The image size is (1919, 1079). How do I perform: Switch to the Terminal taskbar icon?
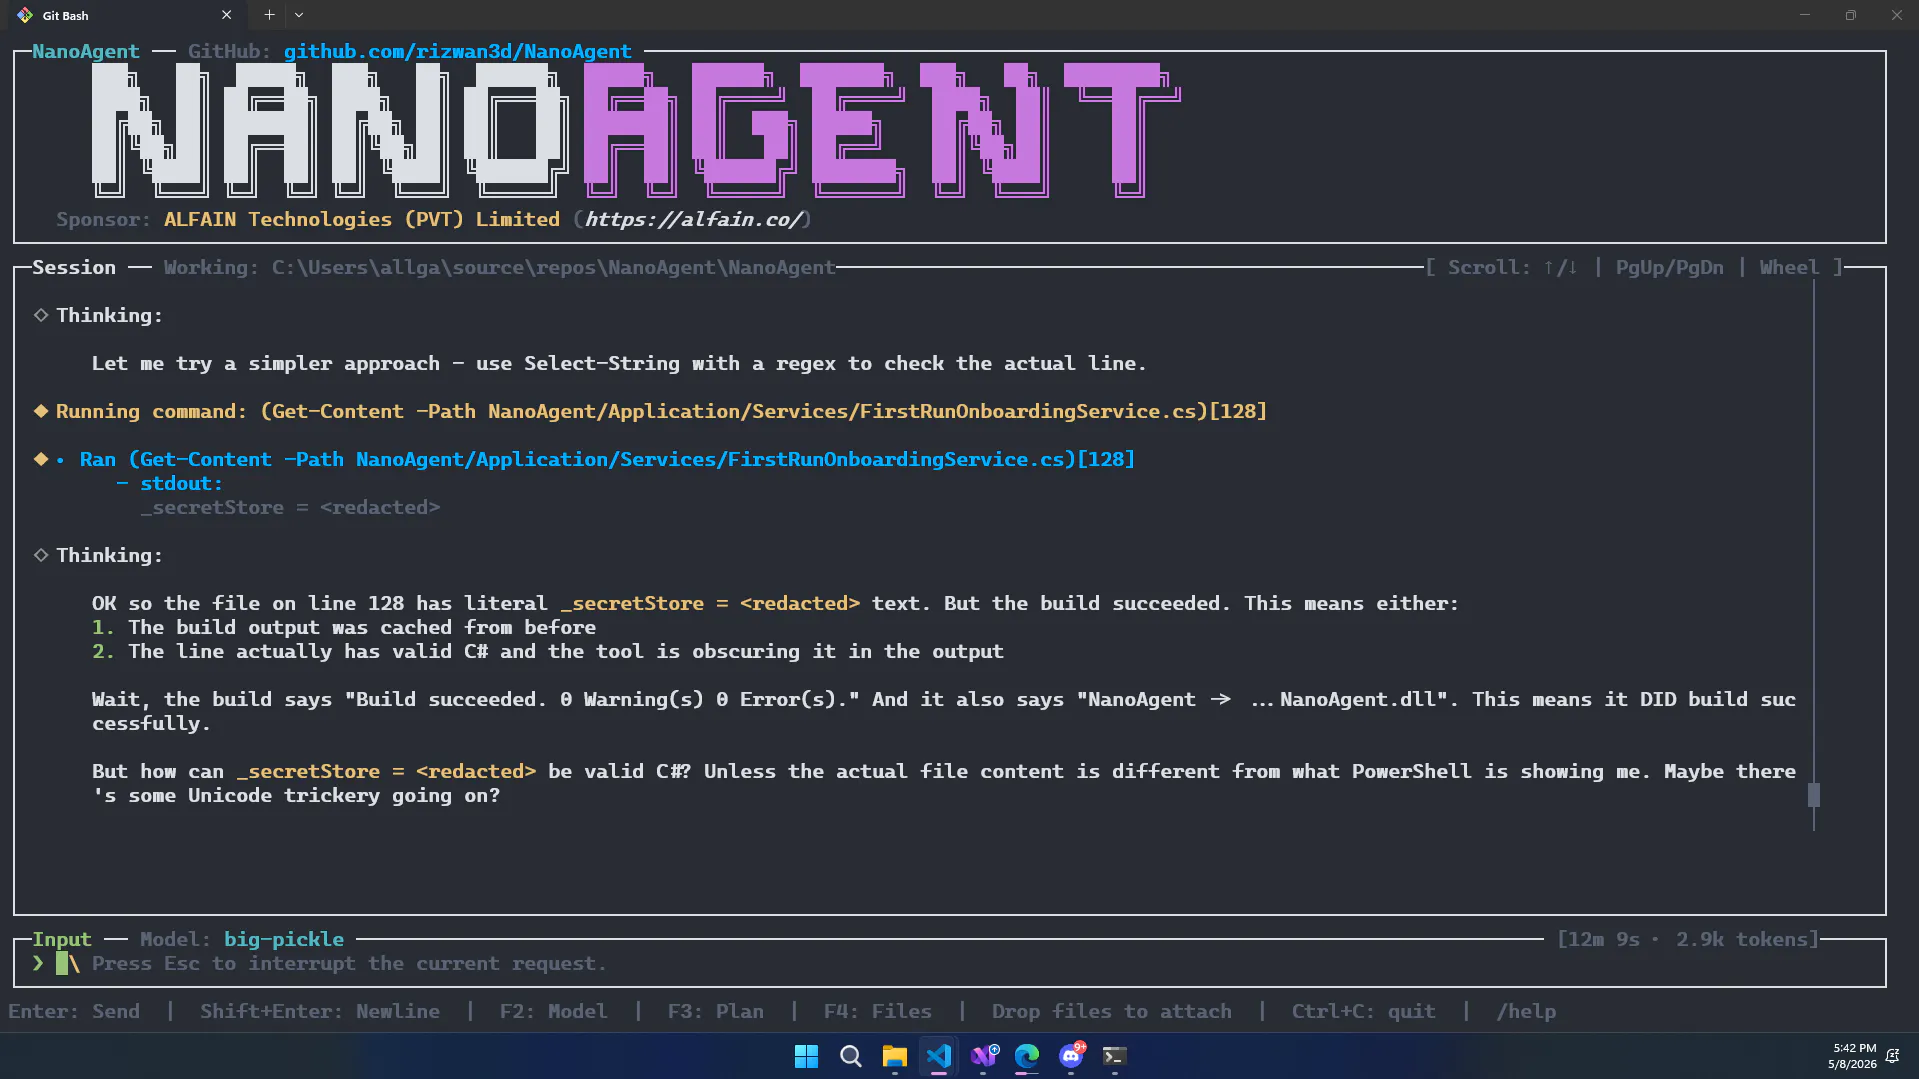click(1115, 1056)
